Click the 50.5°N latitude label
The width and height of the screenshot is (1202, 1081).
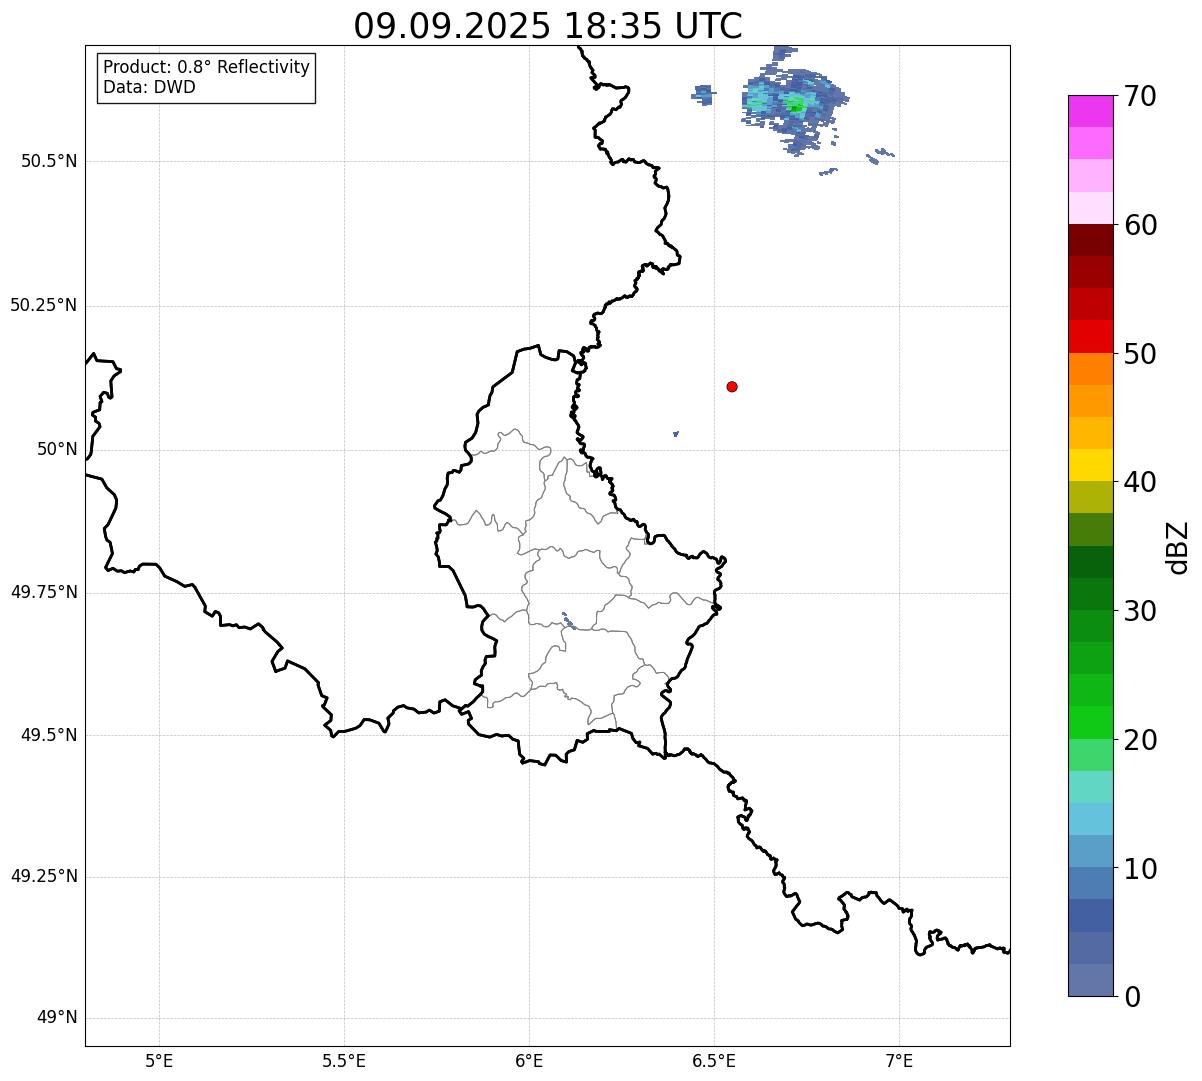pyautogui.click(x=49, y=161)
